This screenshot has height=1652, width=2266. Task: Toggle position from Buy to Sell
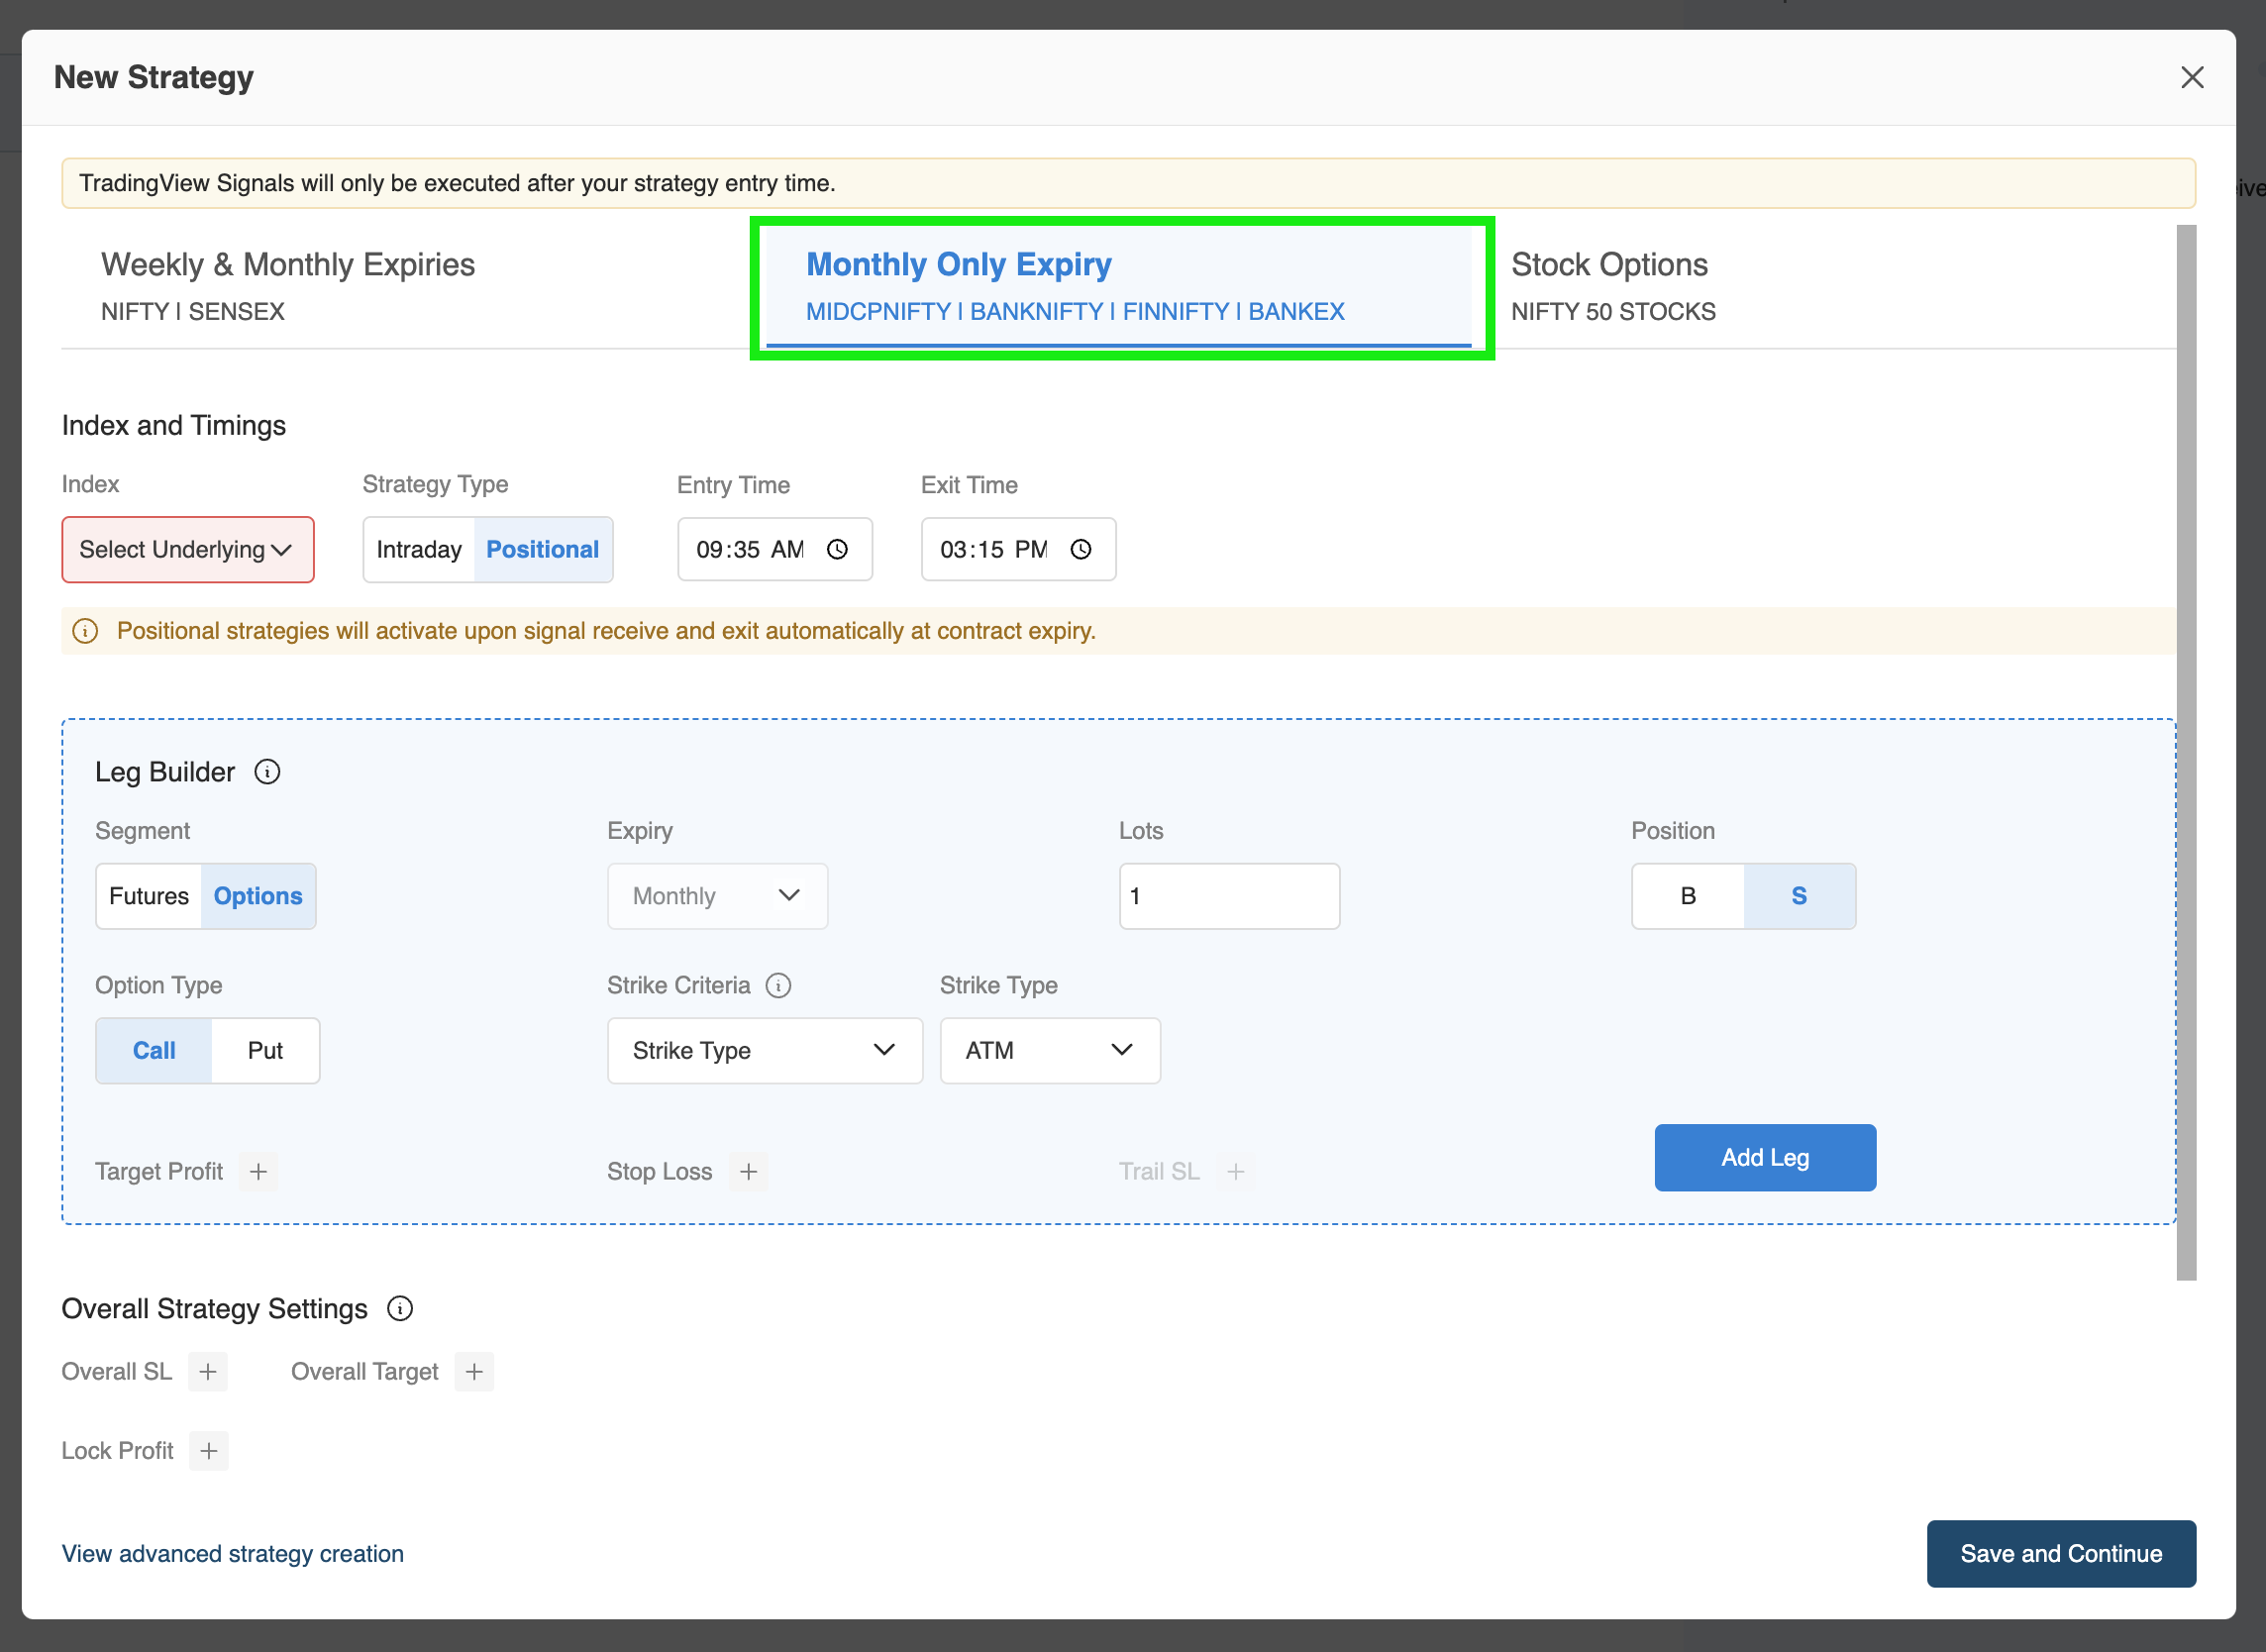coord(1798,895)
